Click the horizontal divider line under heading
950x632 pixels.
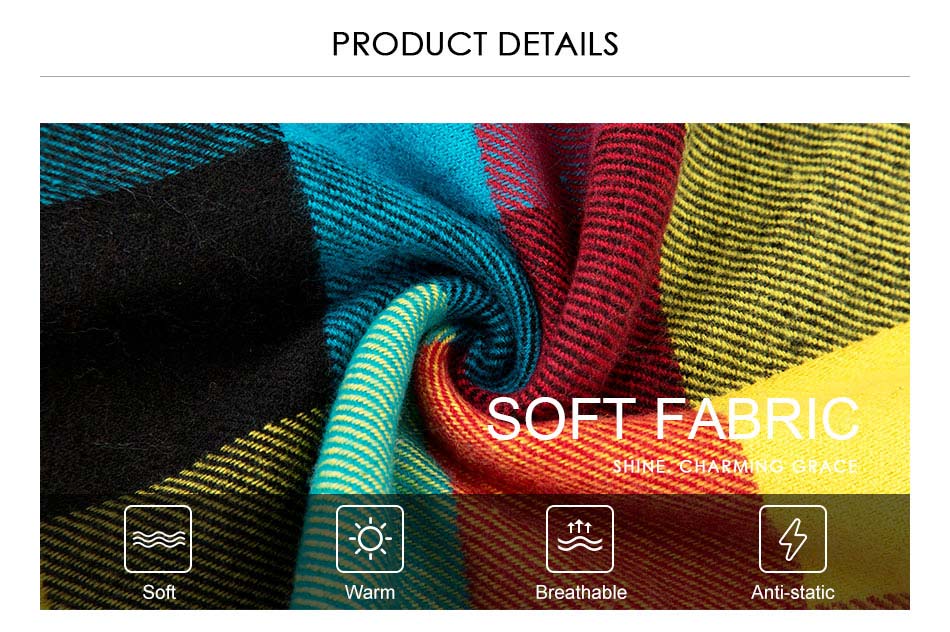tap(475, 76)
